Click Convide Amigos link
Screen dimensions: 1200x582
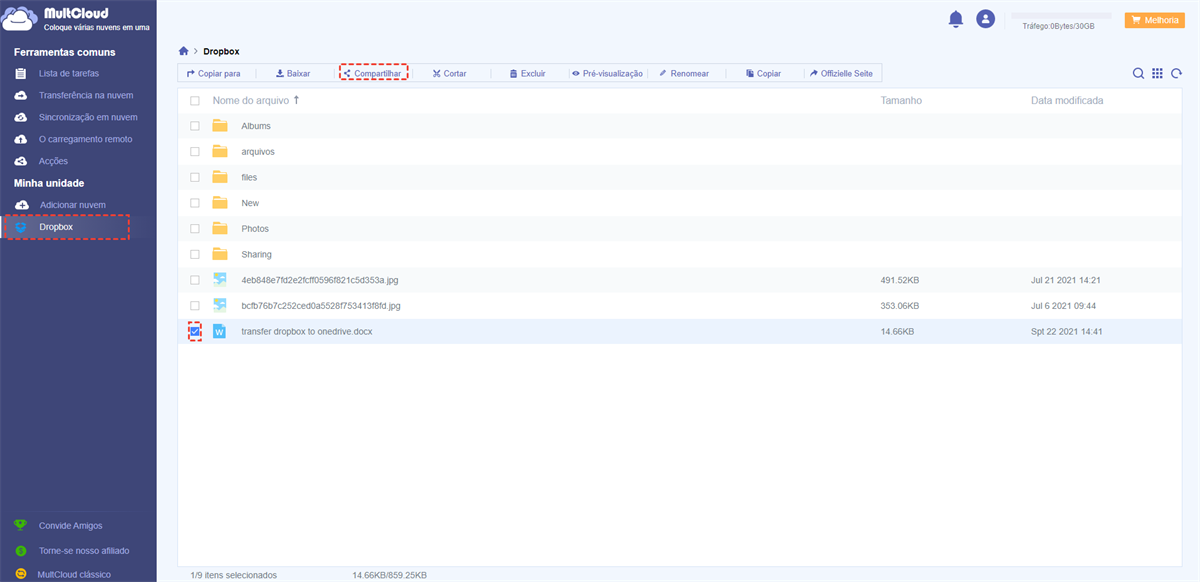pos(70,526)
